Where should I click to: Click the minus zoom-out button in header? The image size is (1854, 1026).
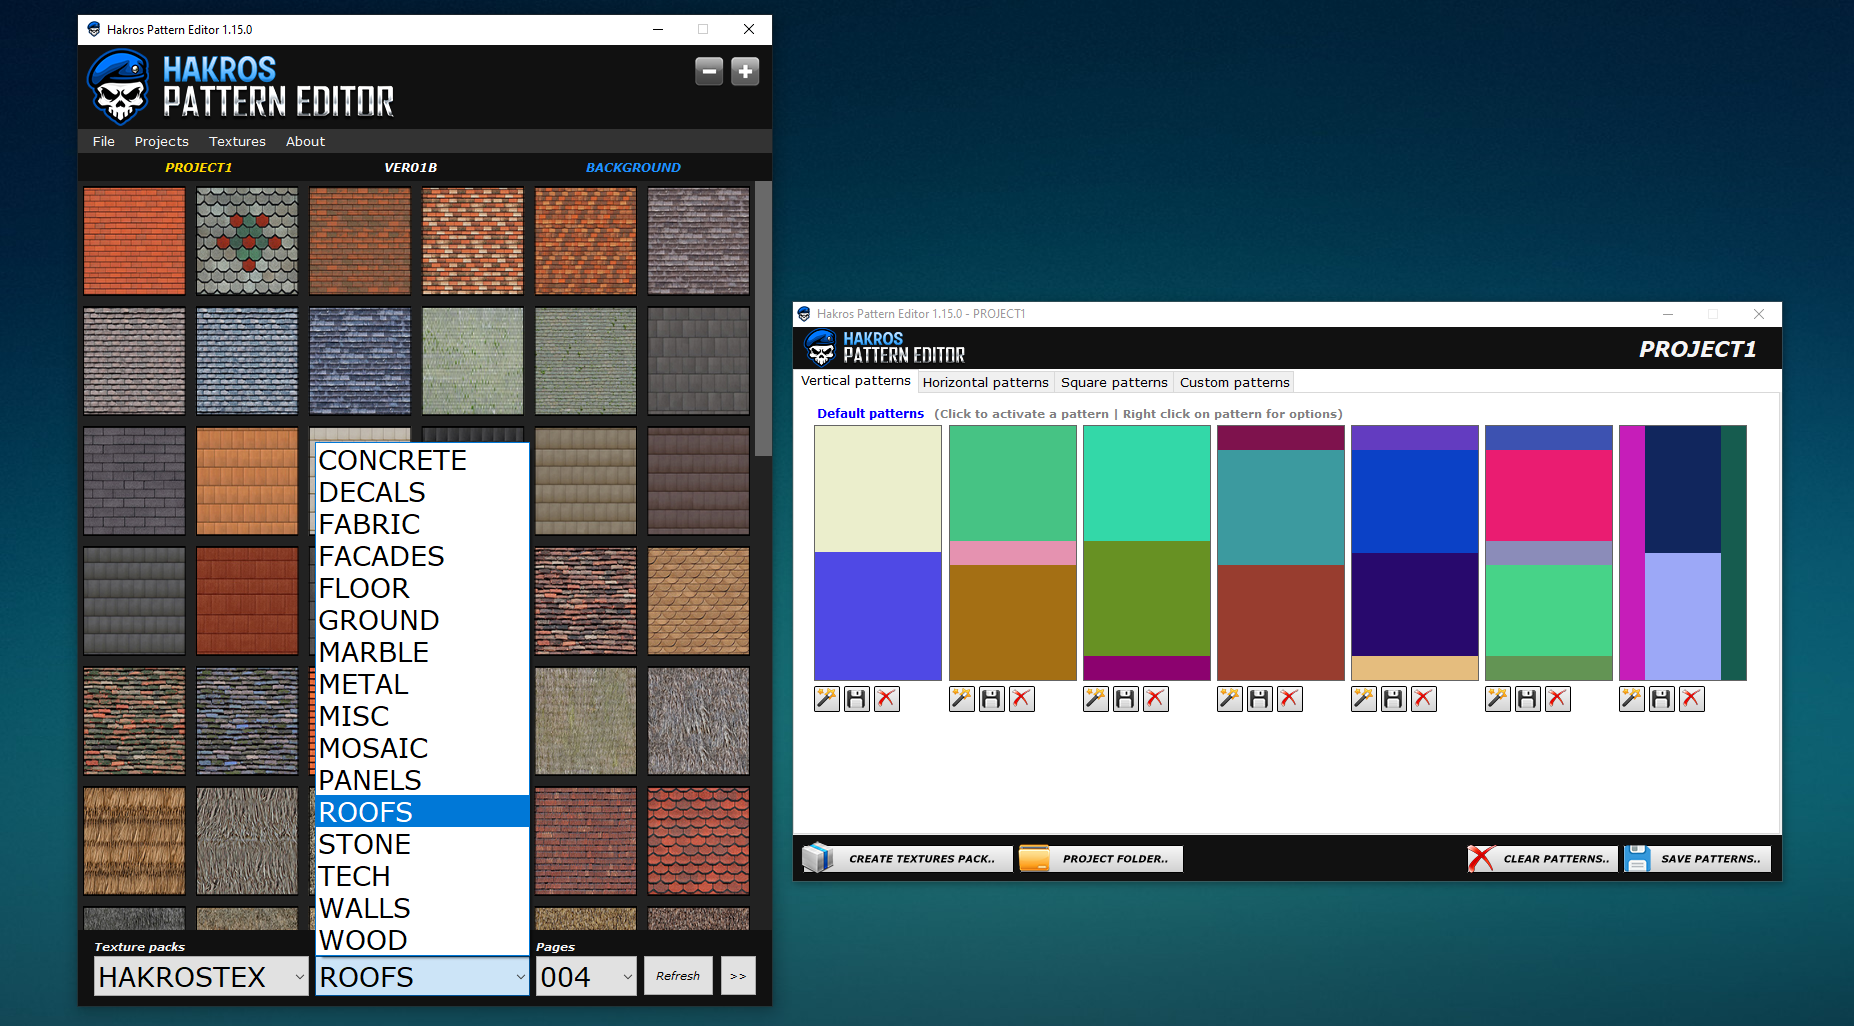[x=709, y=71]
